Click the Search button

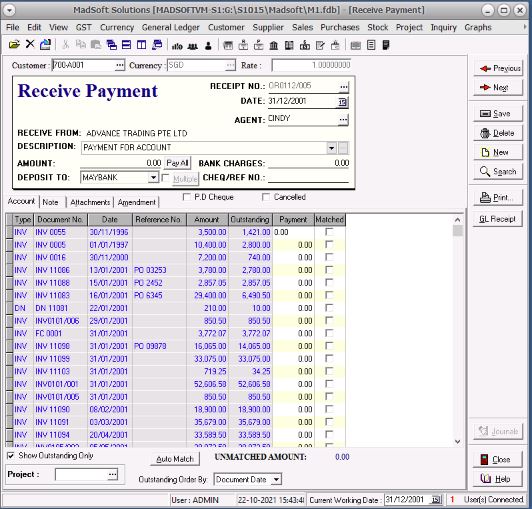pyautogui.click(x=498, y=172)
